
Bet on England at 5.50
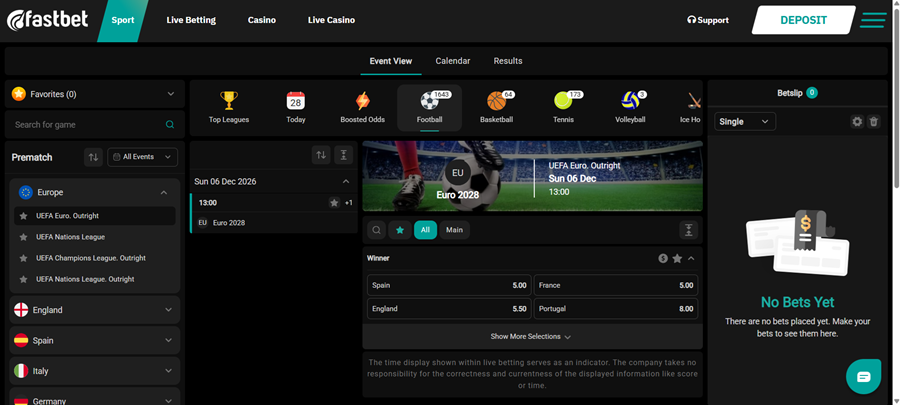tap(449, 309)
